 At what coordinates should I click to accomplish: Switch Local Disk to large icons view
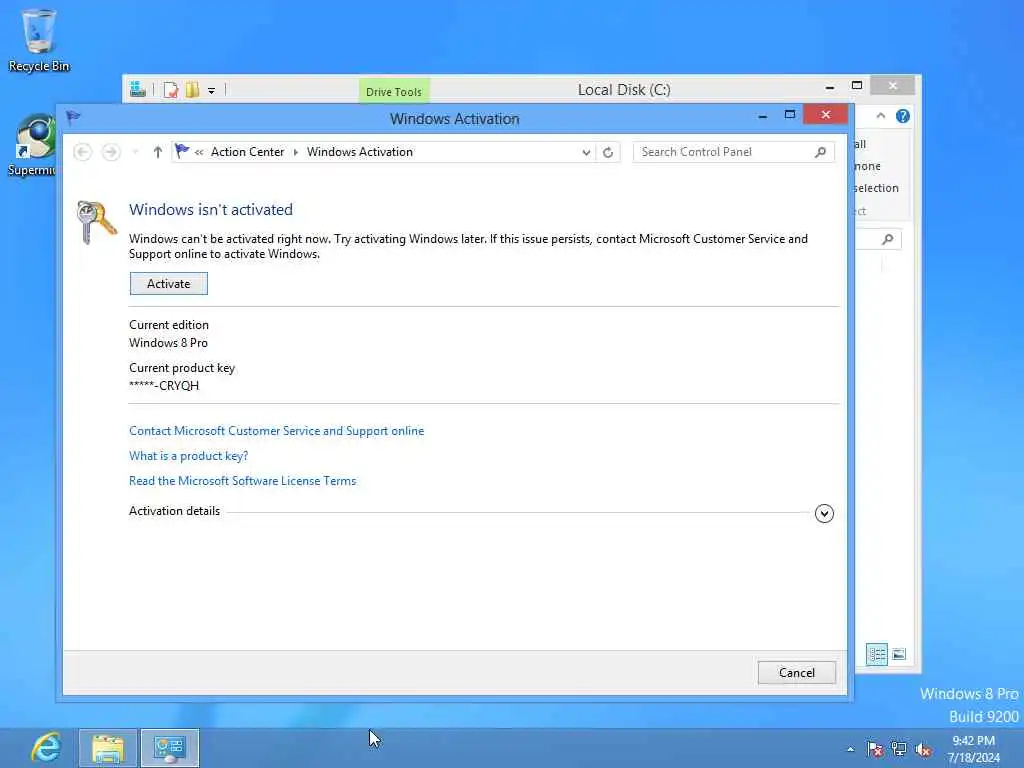click(x=899, y=654)
